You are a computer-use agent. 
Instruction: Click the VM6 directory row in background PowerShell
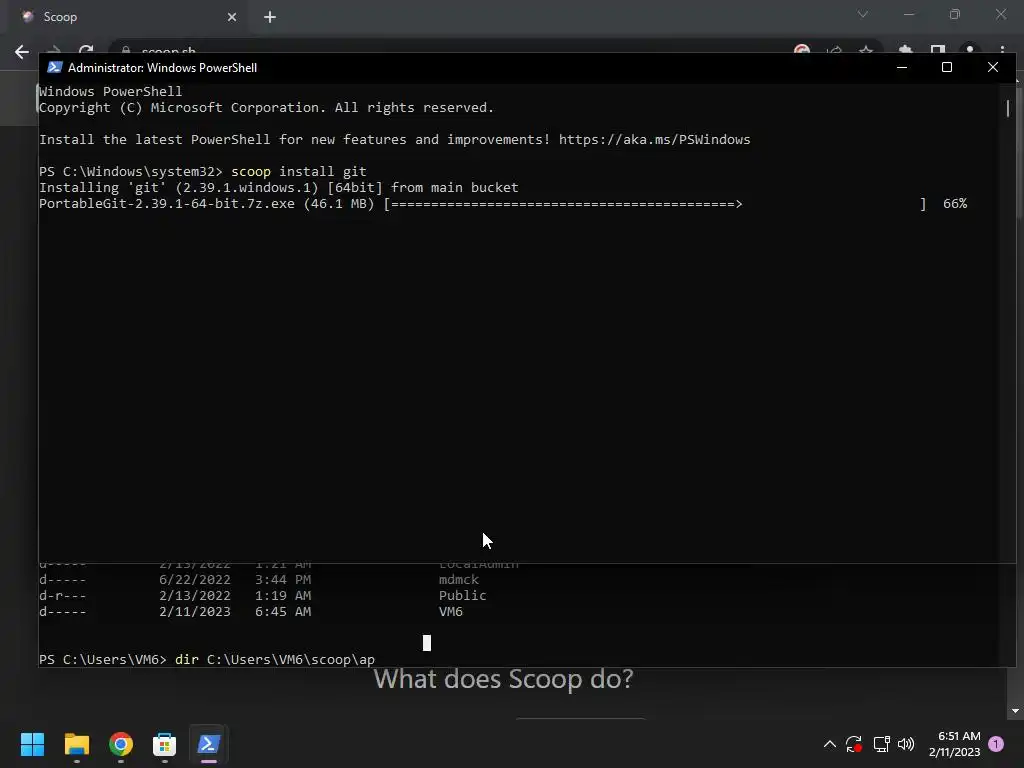click(x=251, y=612)
